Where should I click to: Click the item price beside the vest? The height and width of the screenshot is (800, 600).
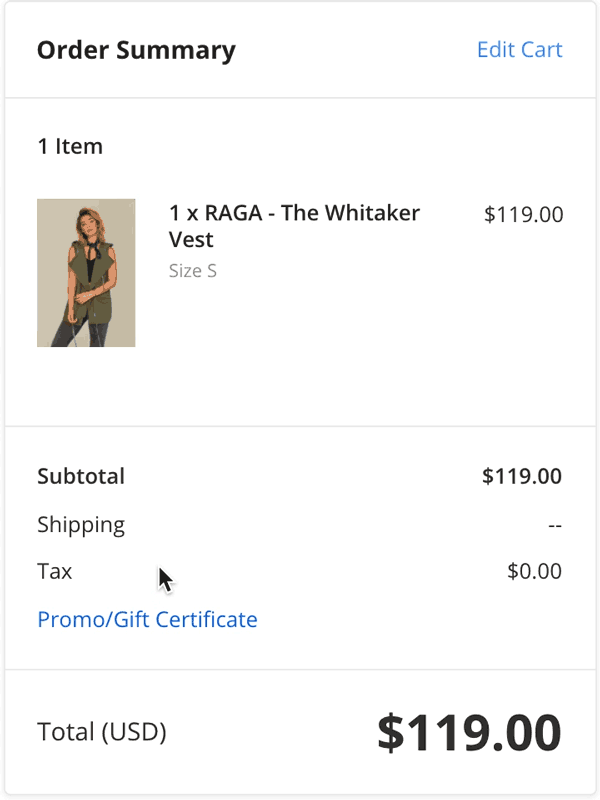point(523,214)
